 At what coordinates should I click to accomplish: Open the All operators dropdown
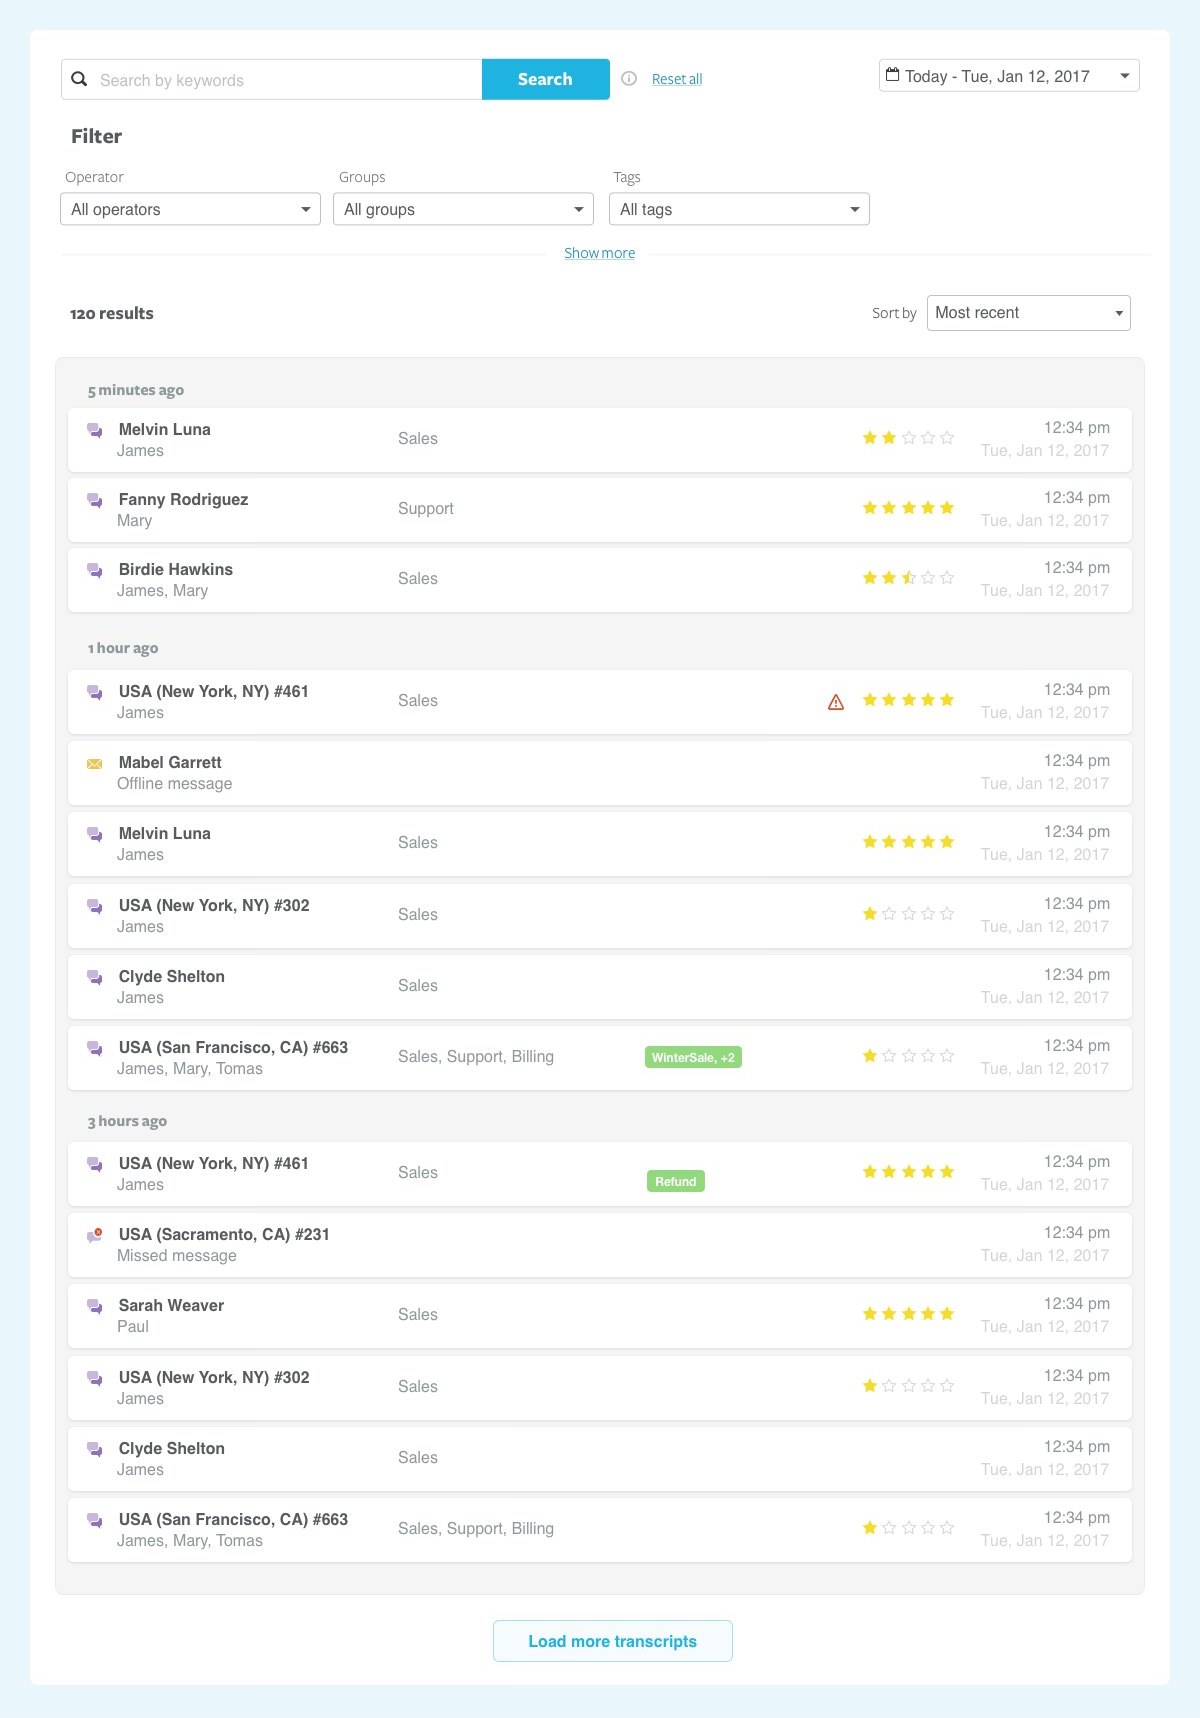point(190,209)
